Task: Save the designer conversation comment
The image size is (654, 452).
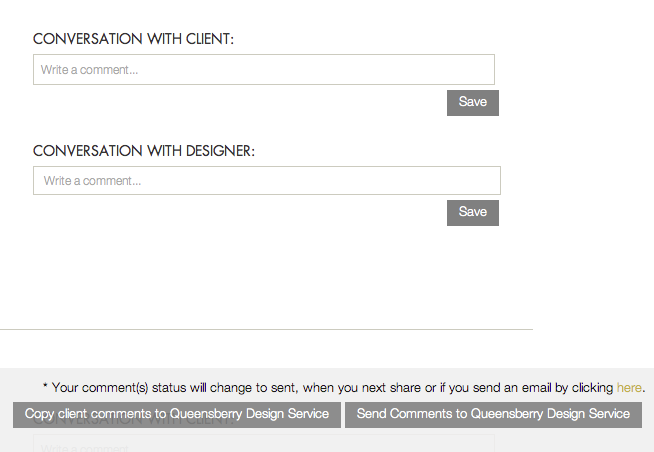Action: tap(473, 213)
